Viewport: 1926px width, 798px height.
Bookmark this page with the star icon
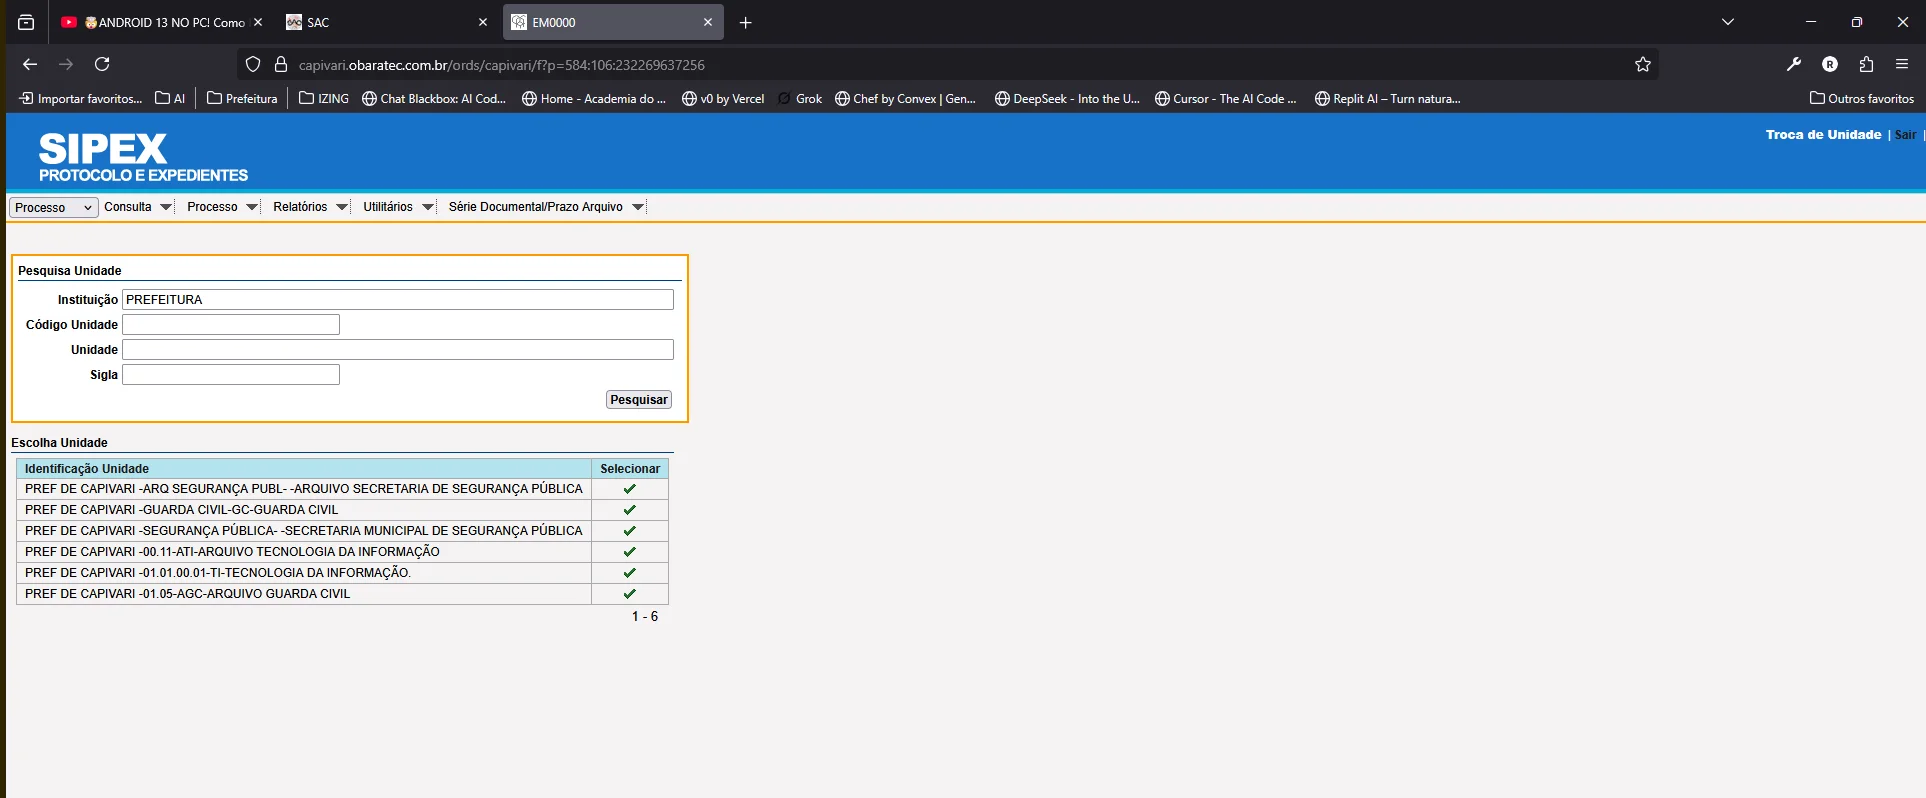(x=1642, y=65)
